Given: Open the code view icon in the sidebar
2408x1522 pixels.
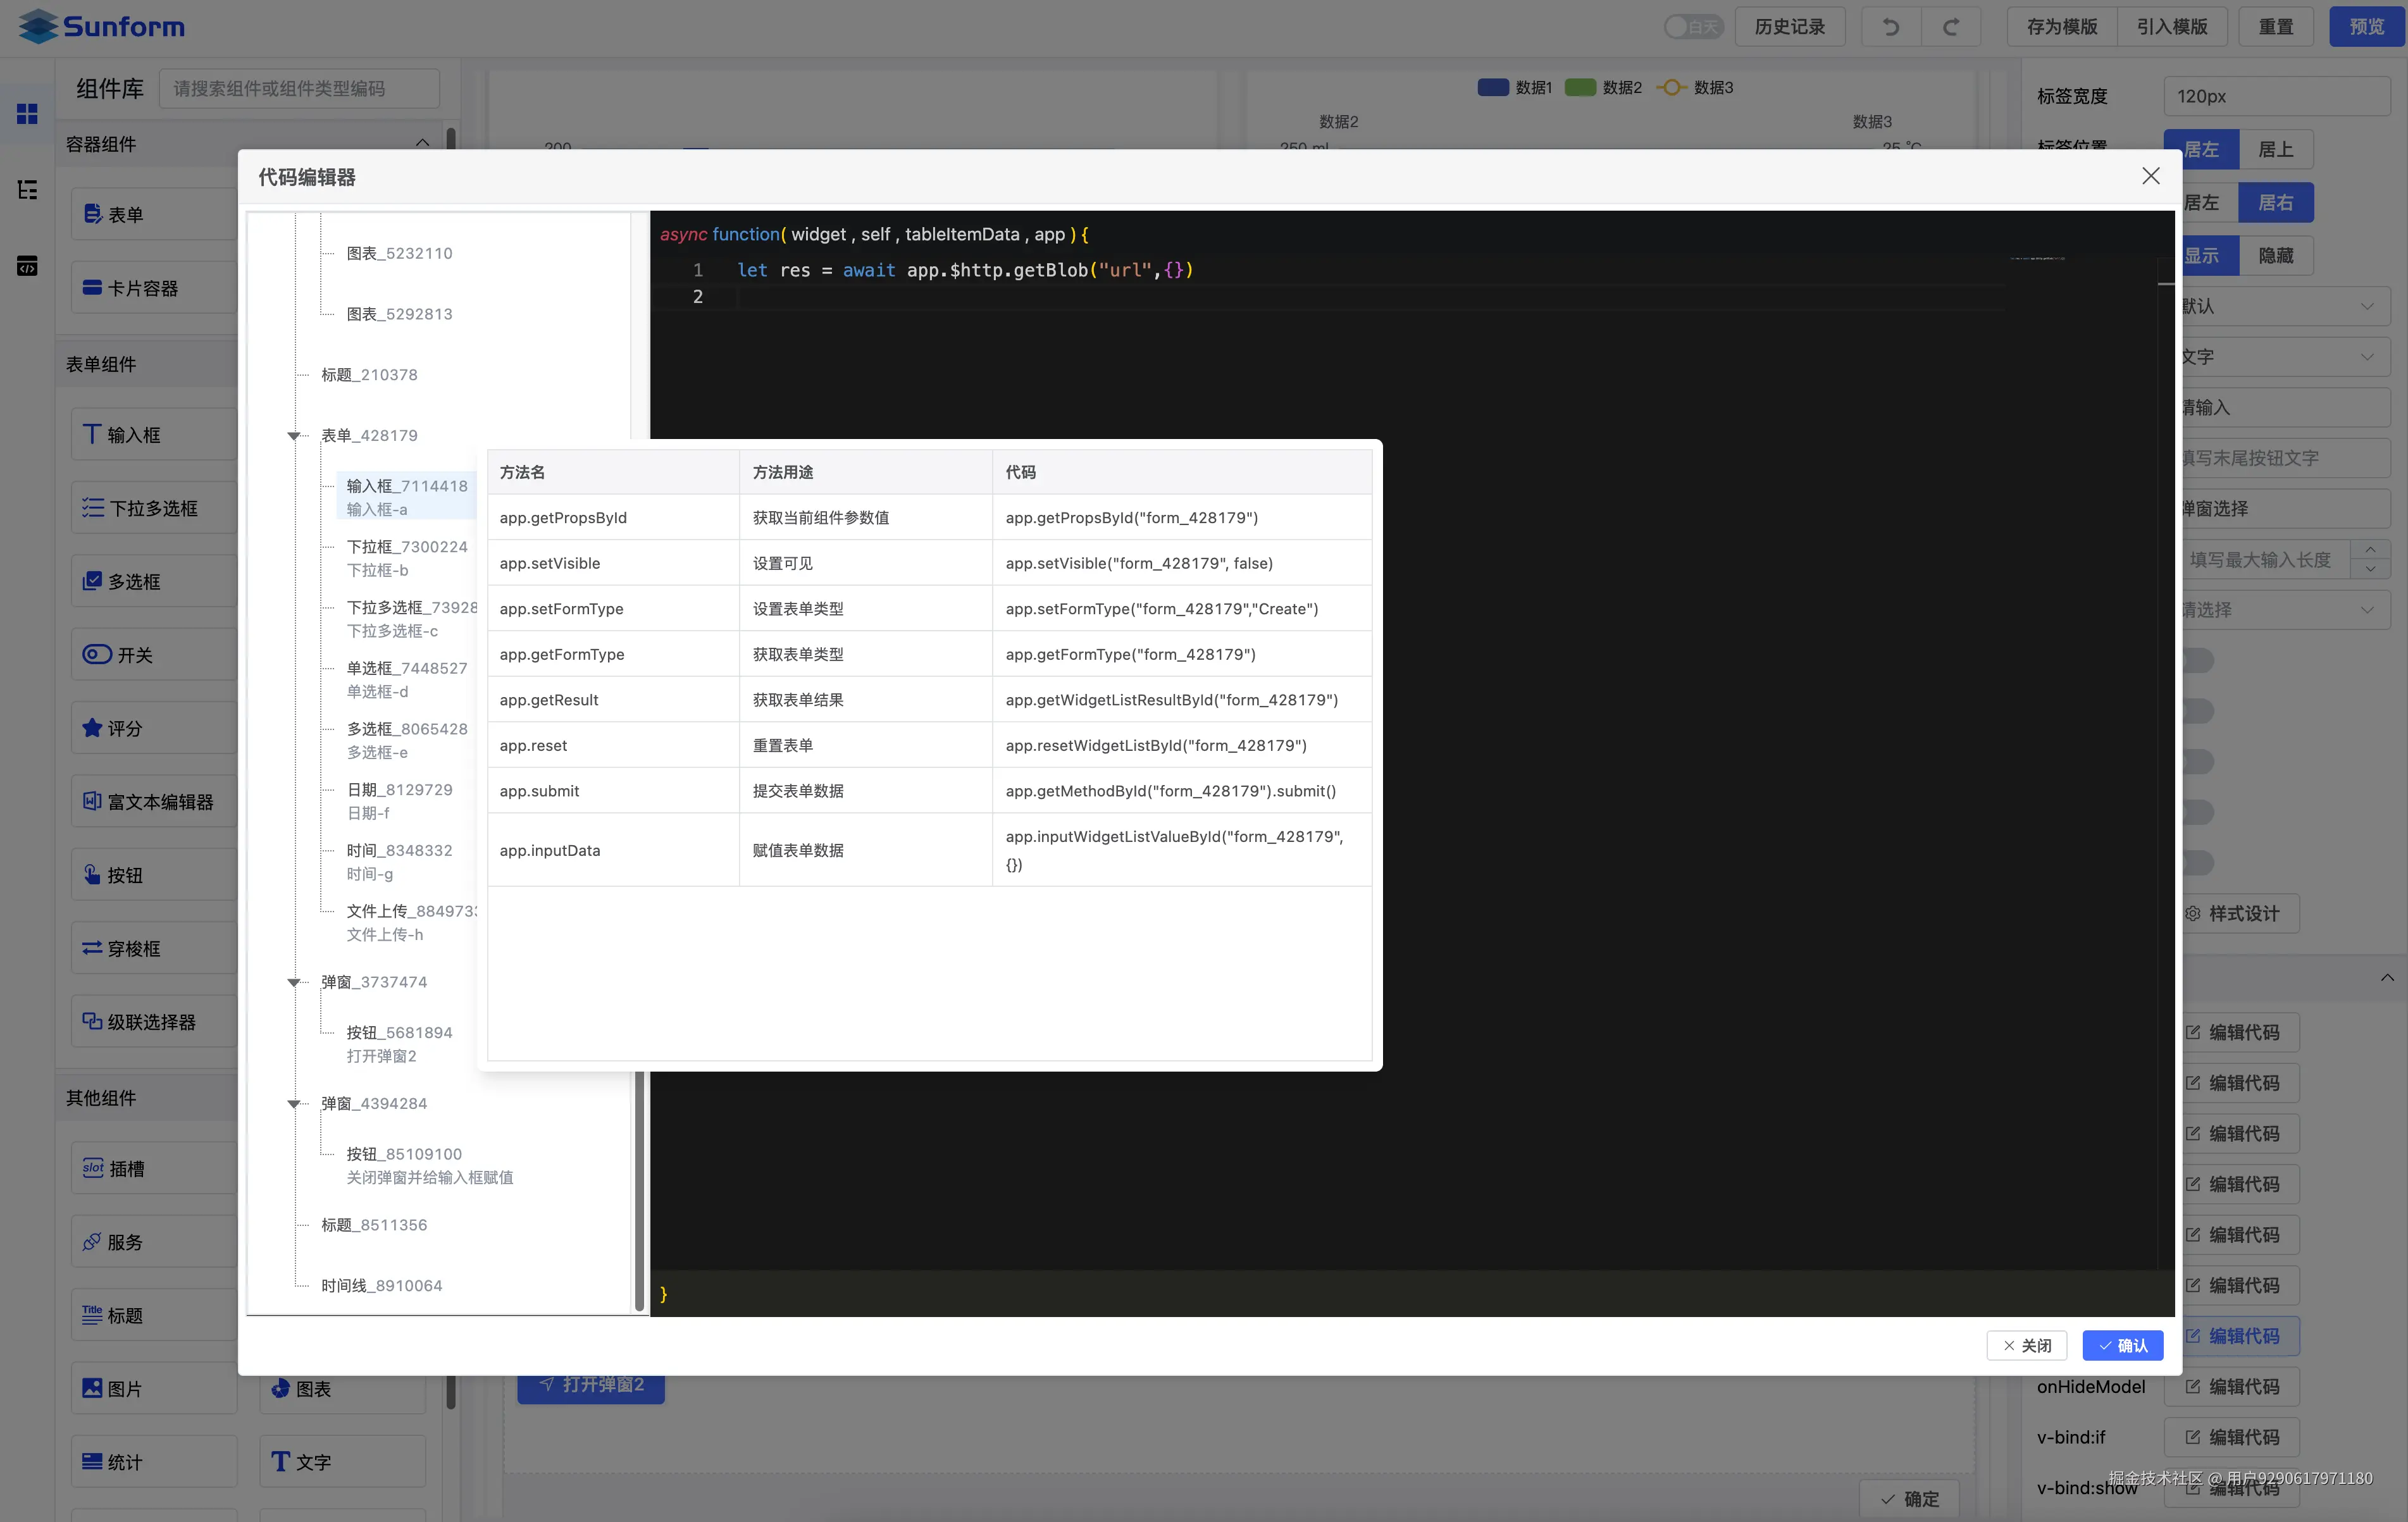Looking at the screenshot, I should point(26,265).
